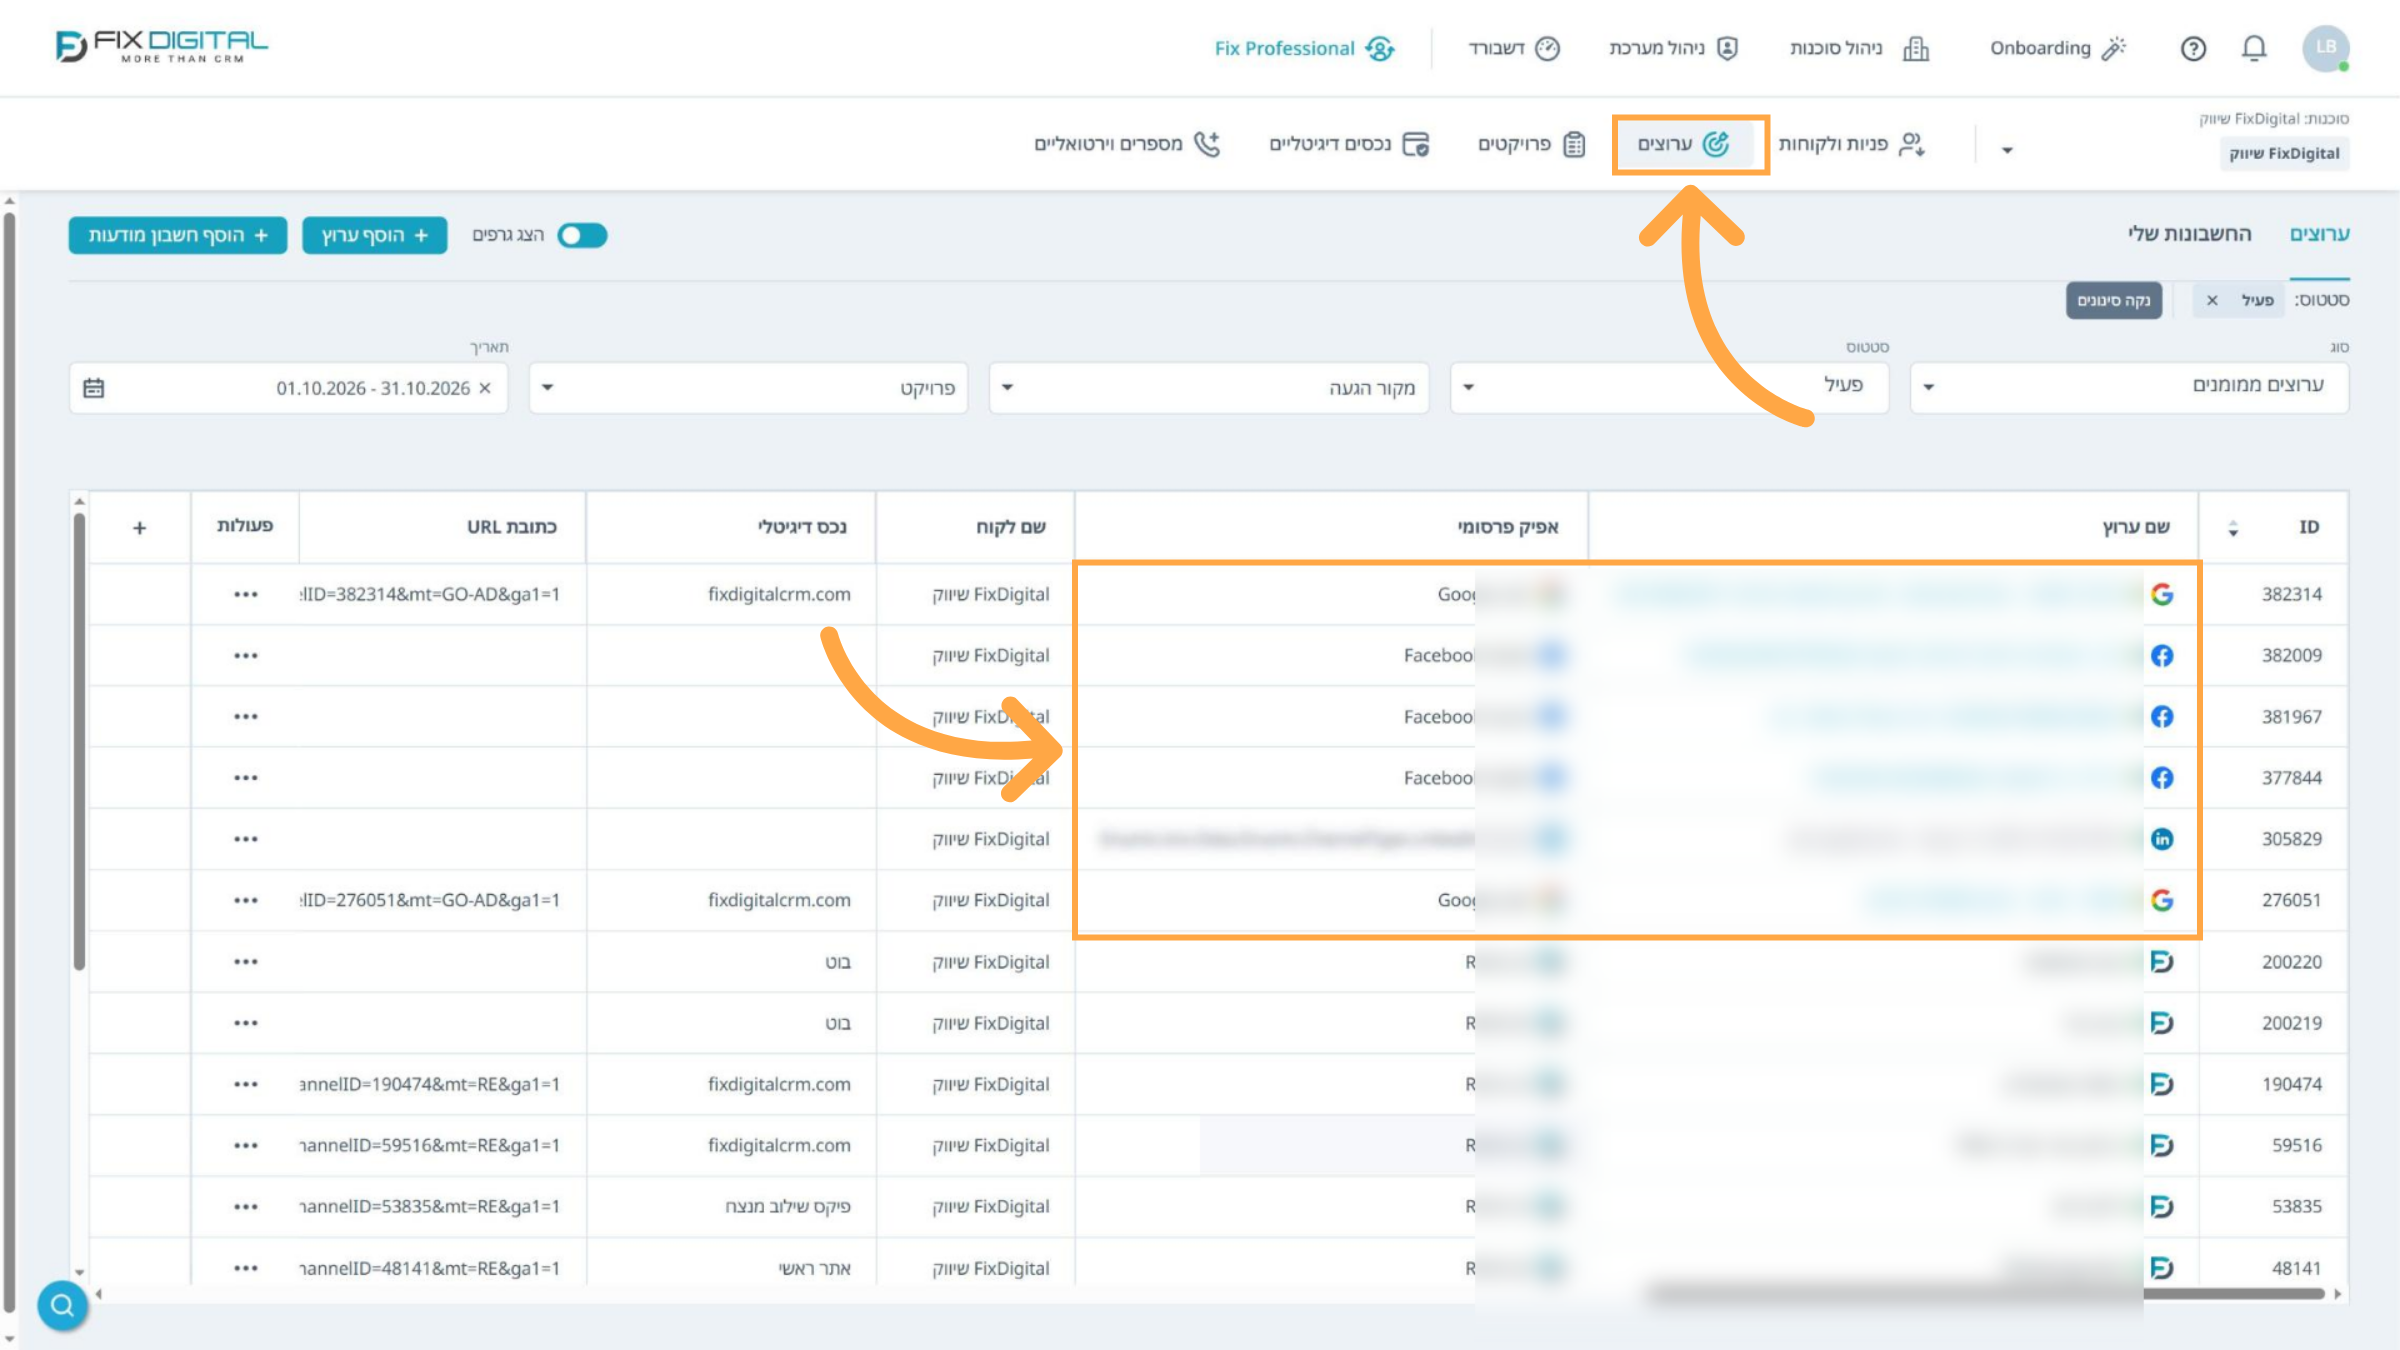Click the Facebook icon in row 381967
The image size is (2400, 1350).
pos(2162,717)
